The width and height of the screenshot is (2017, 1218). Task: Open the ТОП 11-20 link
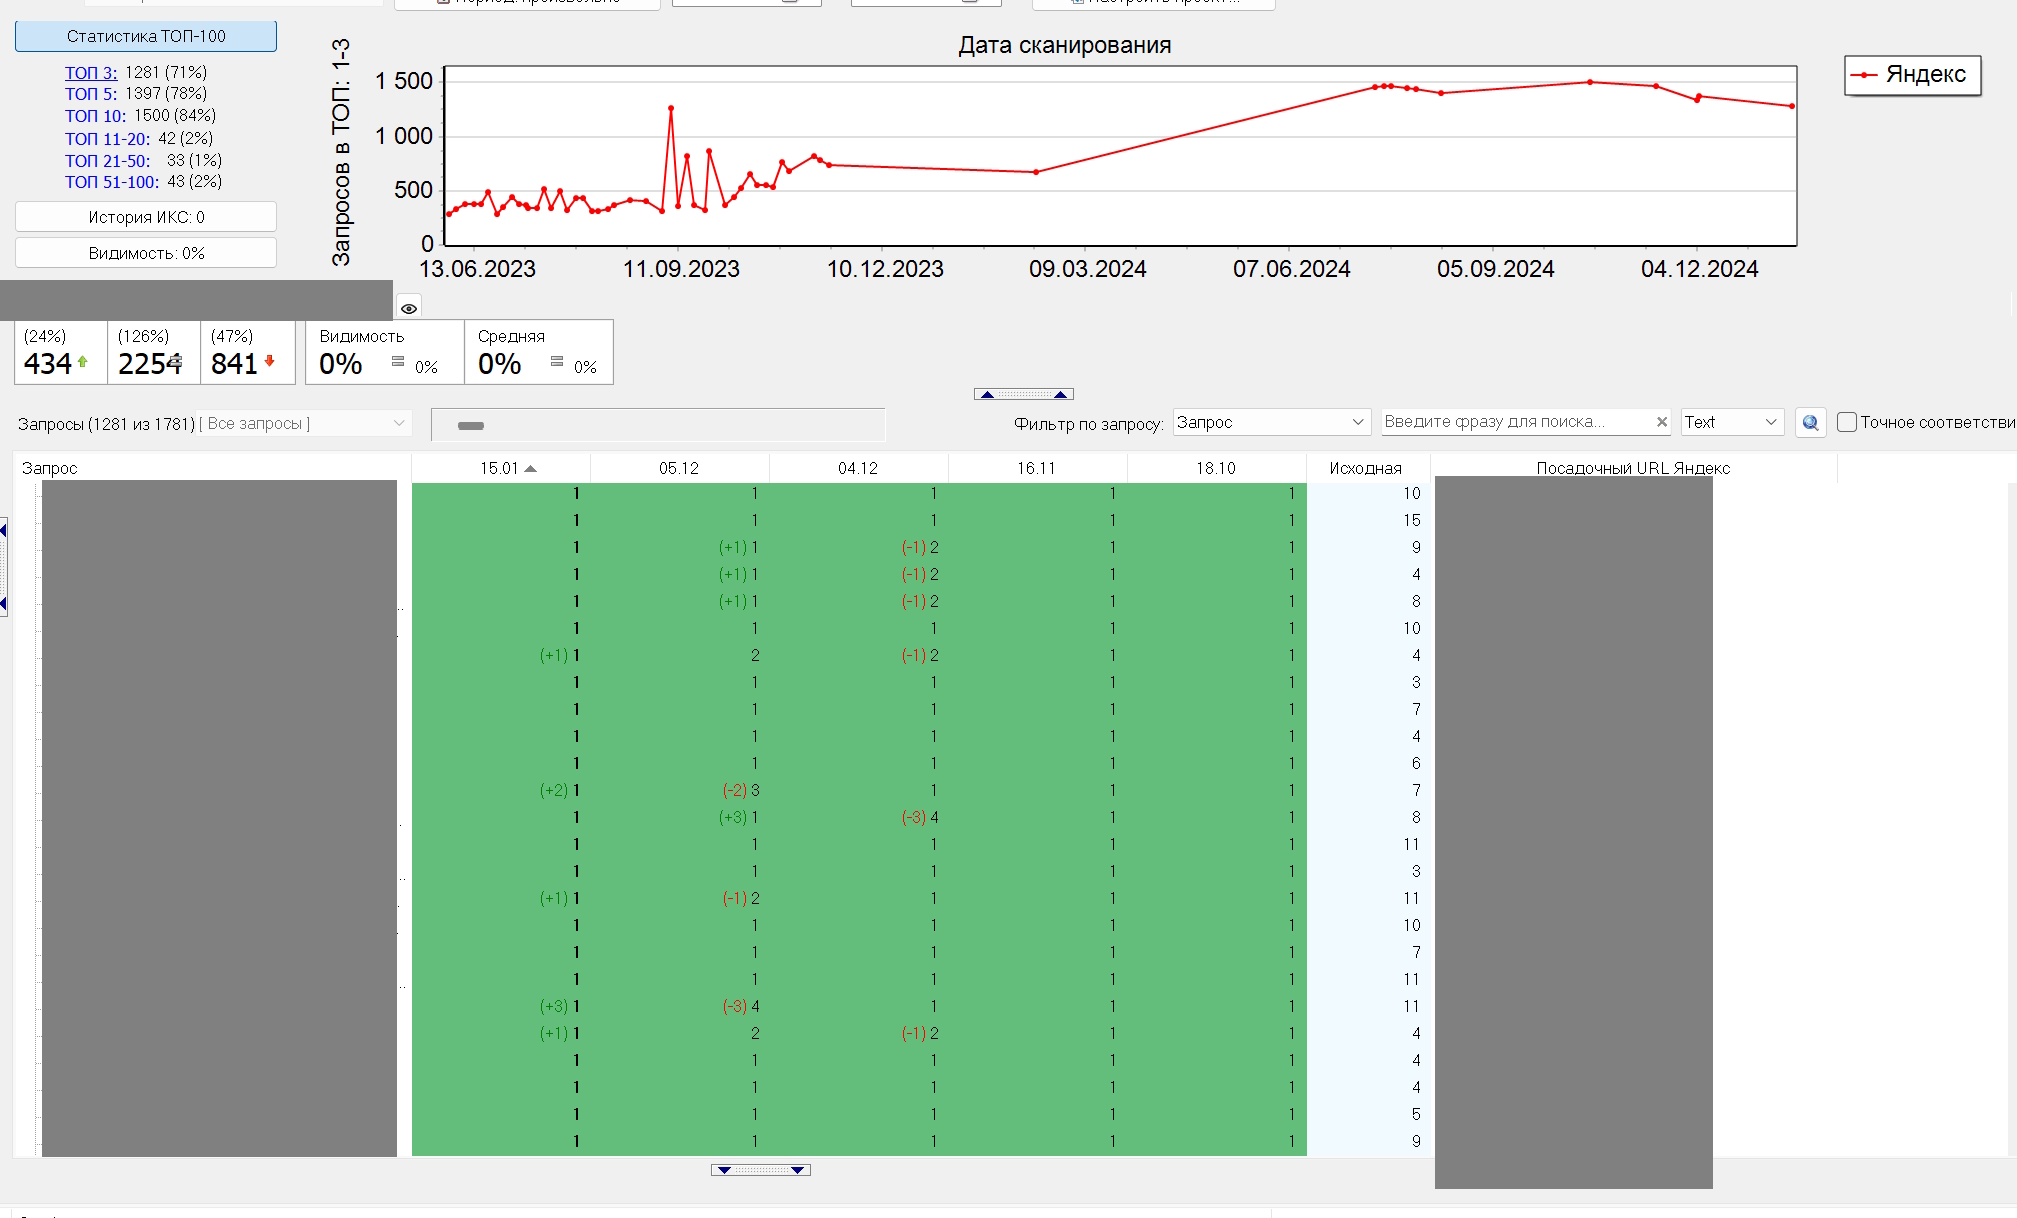(x=107, y=139)
